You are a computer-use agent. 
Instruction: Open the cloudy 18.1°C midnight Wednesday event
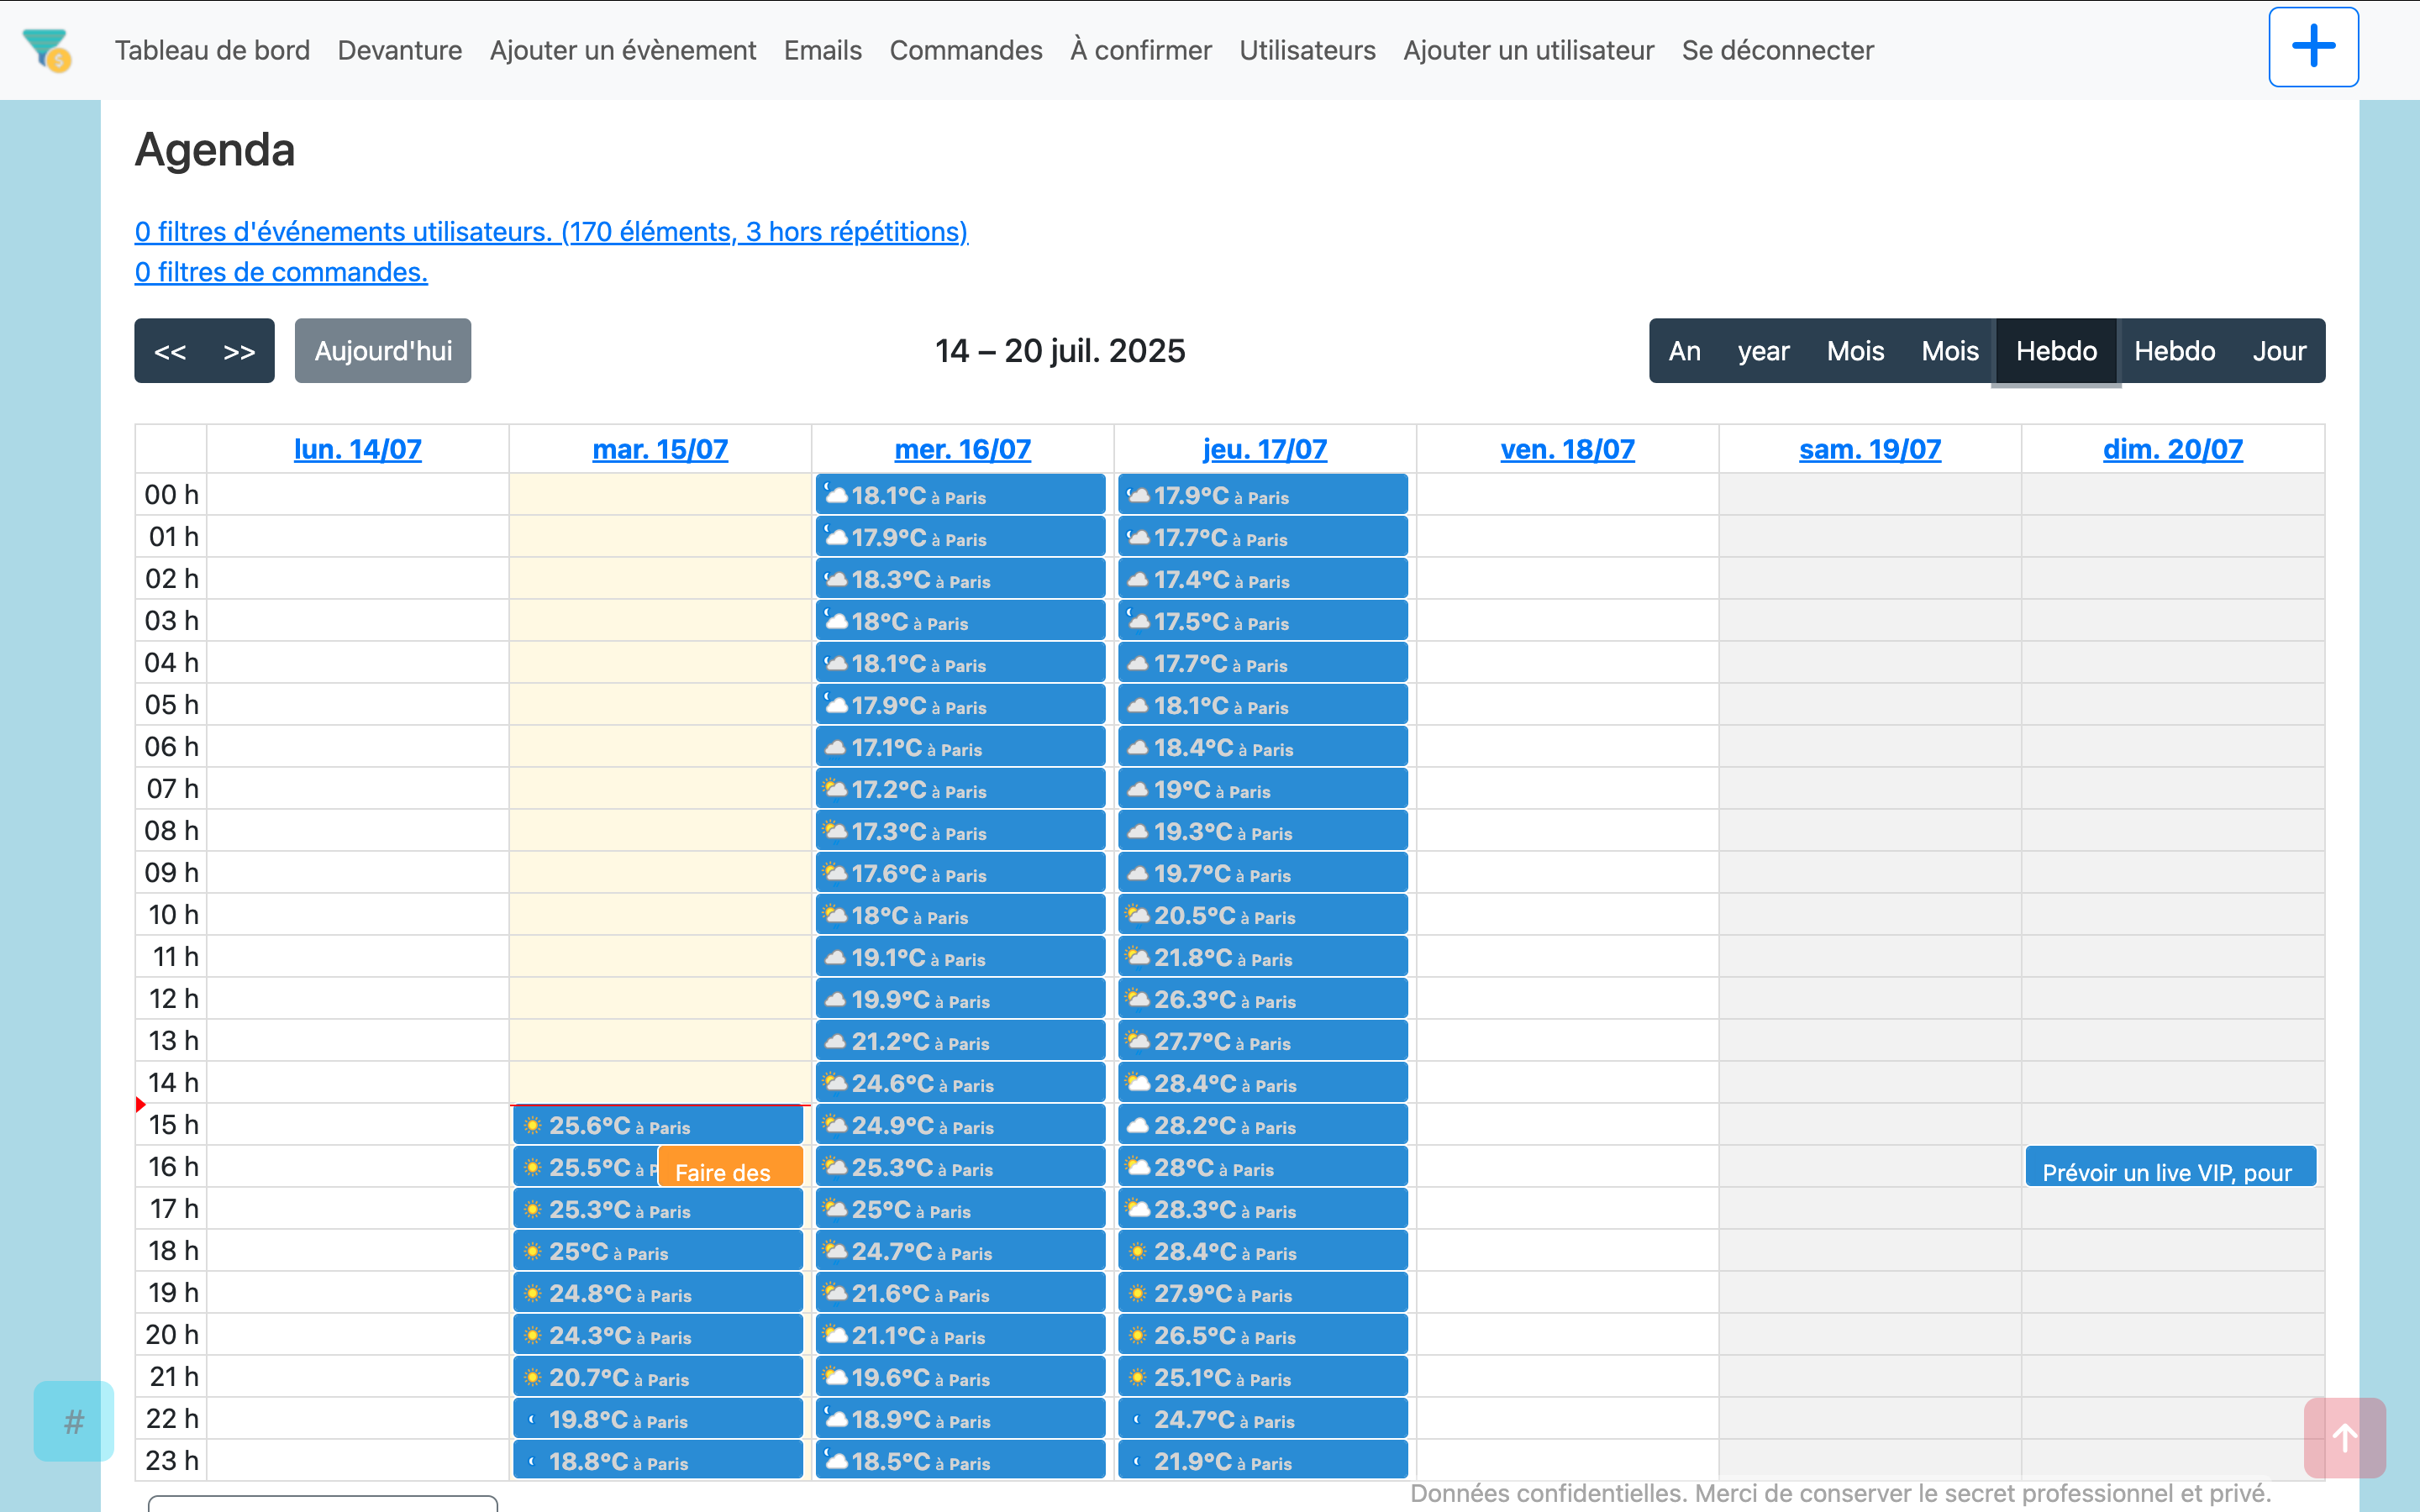(x=959, y=496)
